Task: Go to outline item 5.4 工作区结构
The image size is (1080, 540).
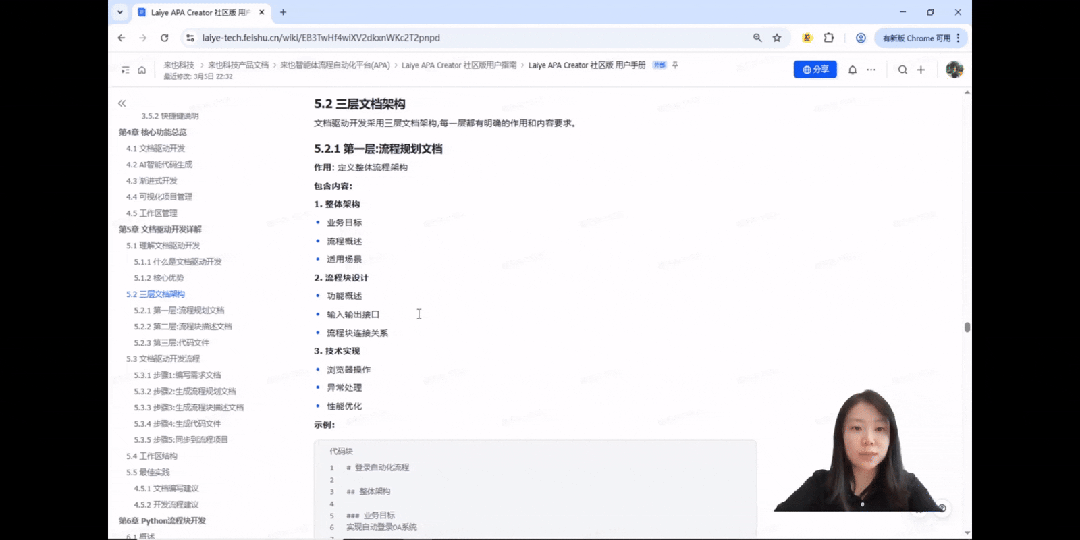Action: (x=152, y=456)
